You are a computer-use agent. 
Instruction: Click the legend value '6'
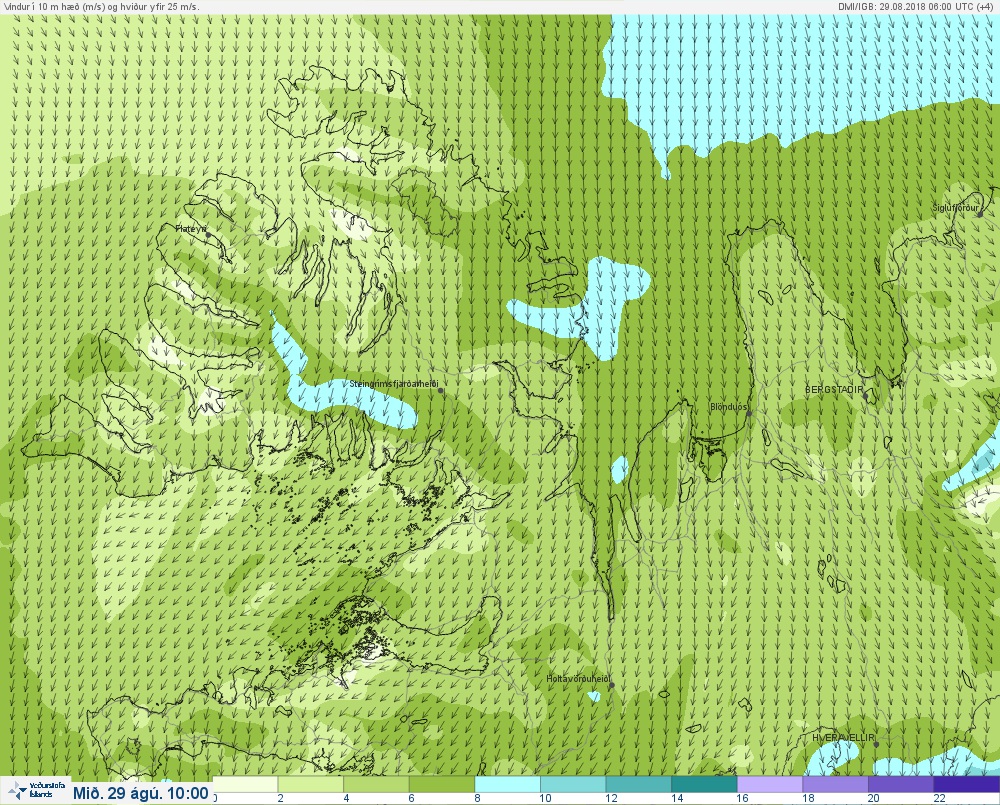(411, 798)
